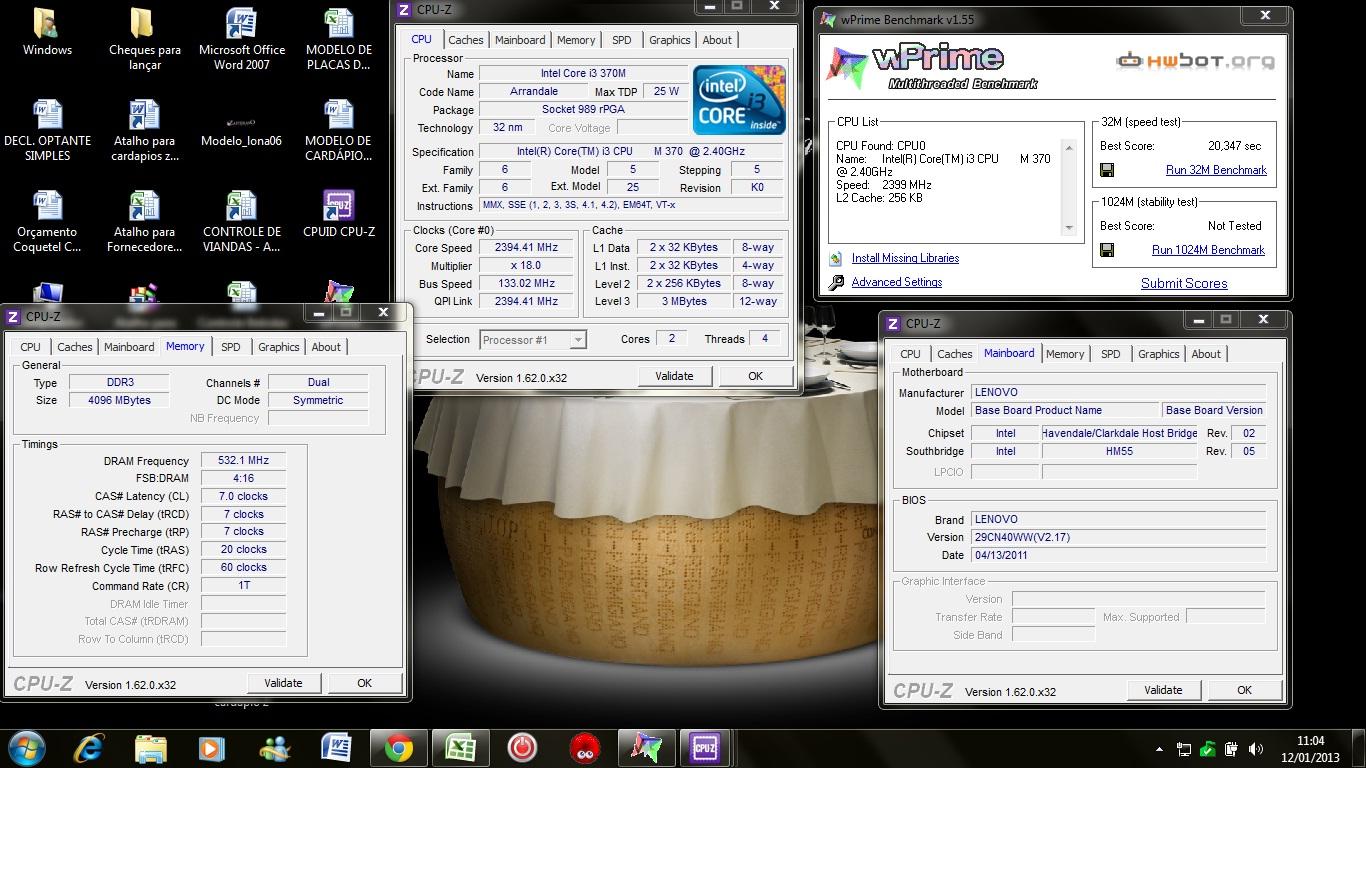Click OK in the Memory CPU-Z window
The height and width of the screenshot is (877, 1366).
point(364,683)
